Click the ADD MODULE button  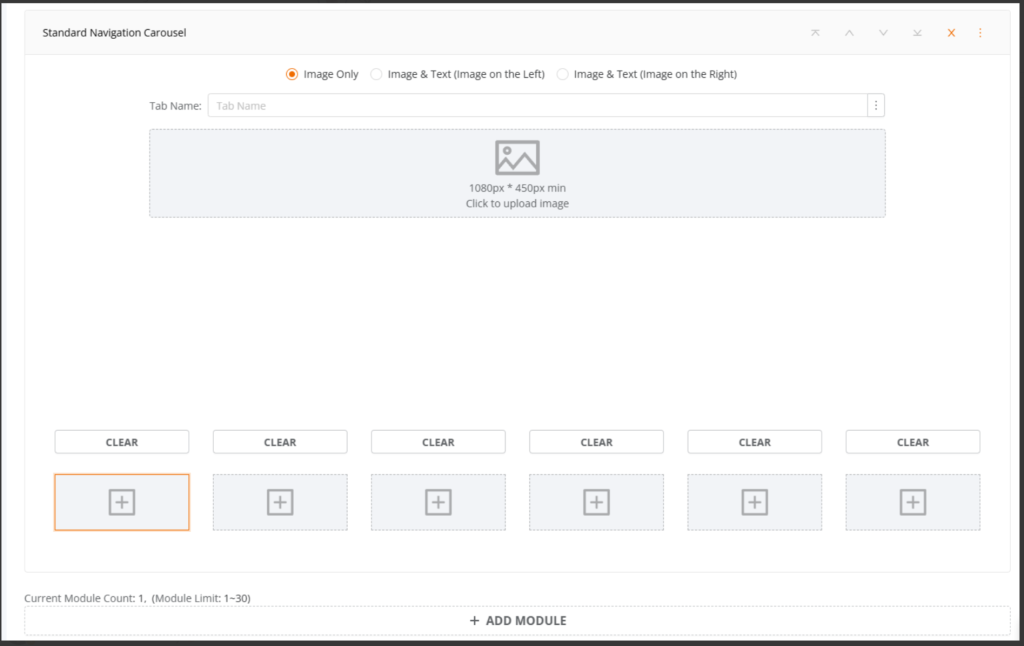(517, 620)
